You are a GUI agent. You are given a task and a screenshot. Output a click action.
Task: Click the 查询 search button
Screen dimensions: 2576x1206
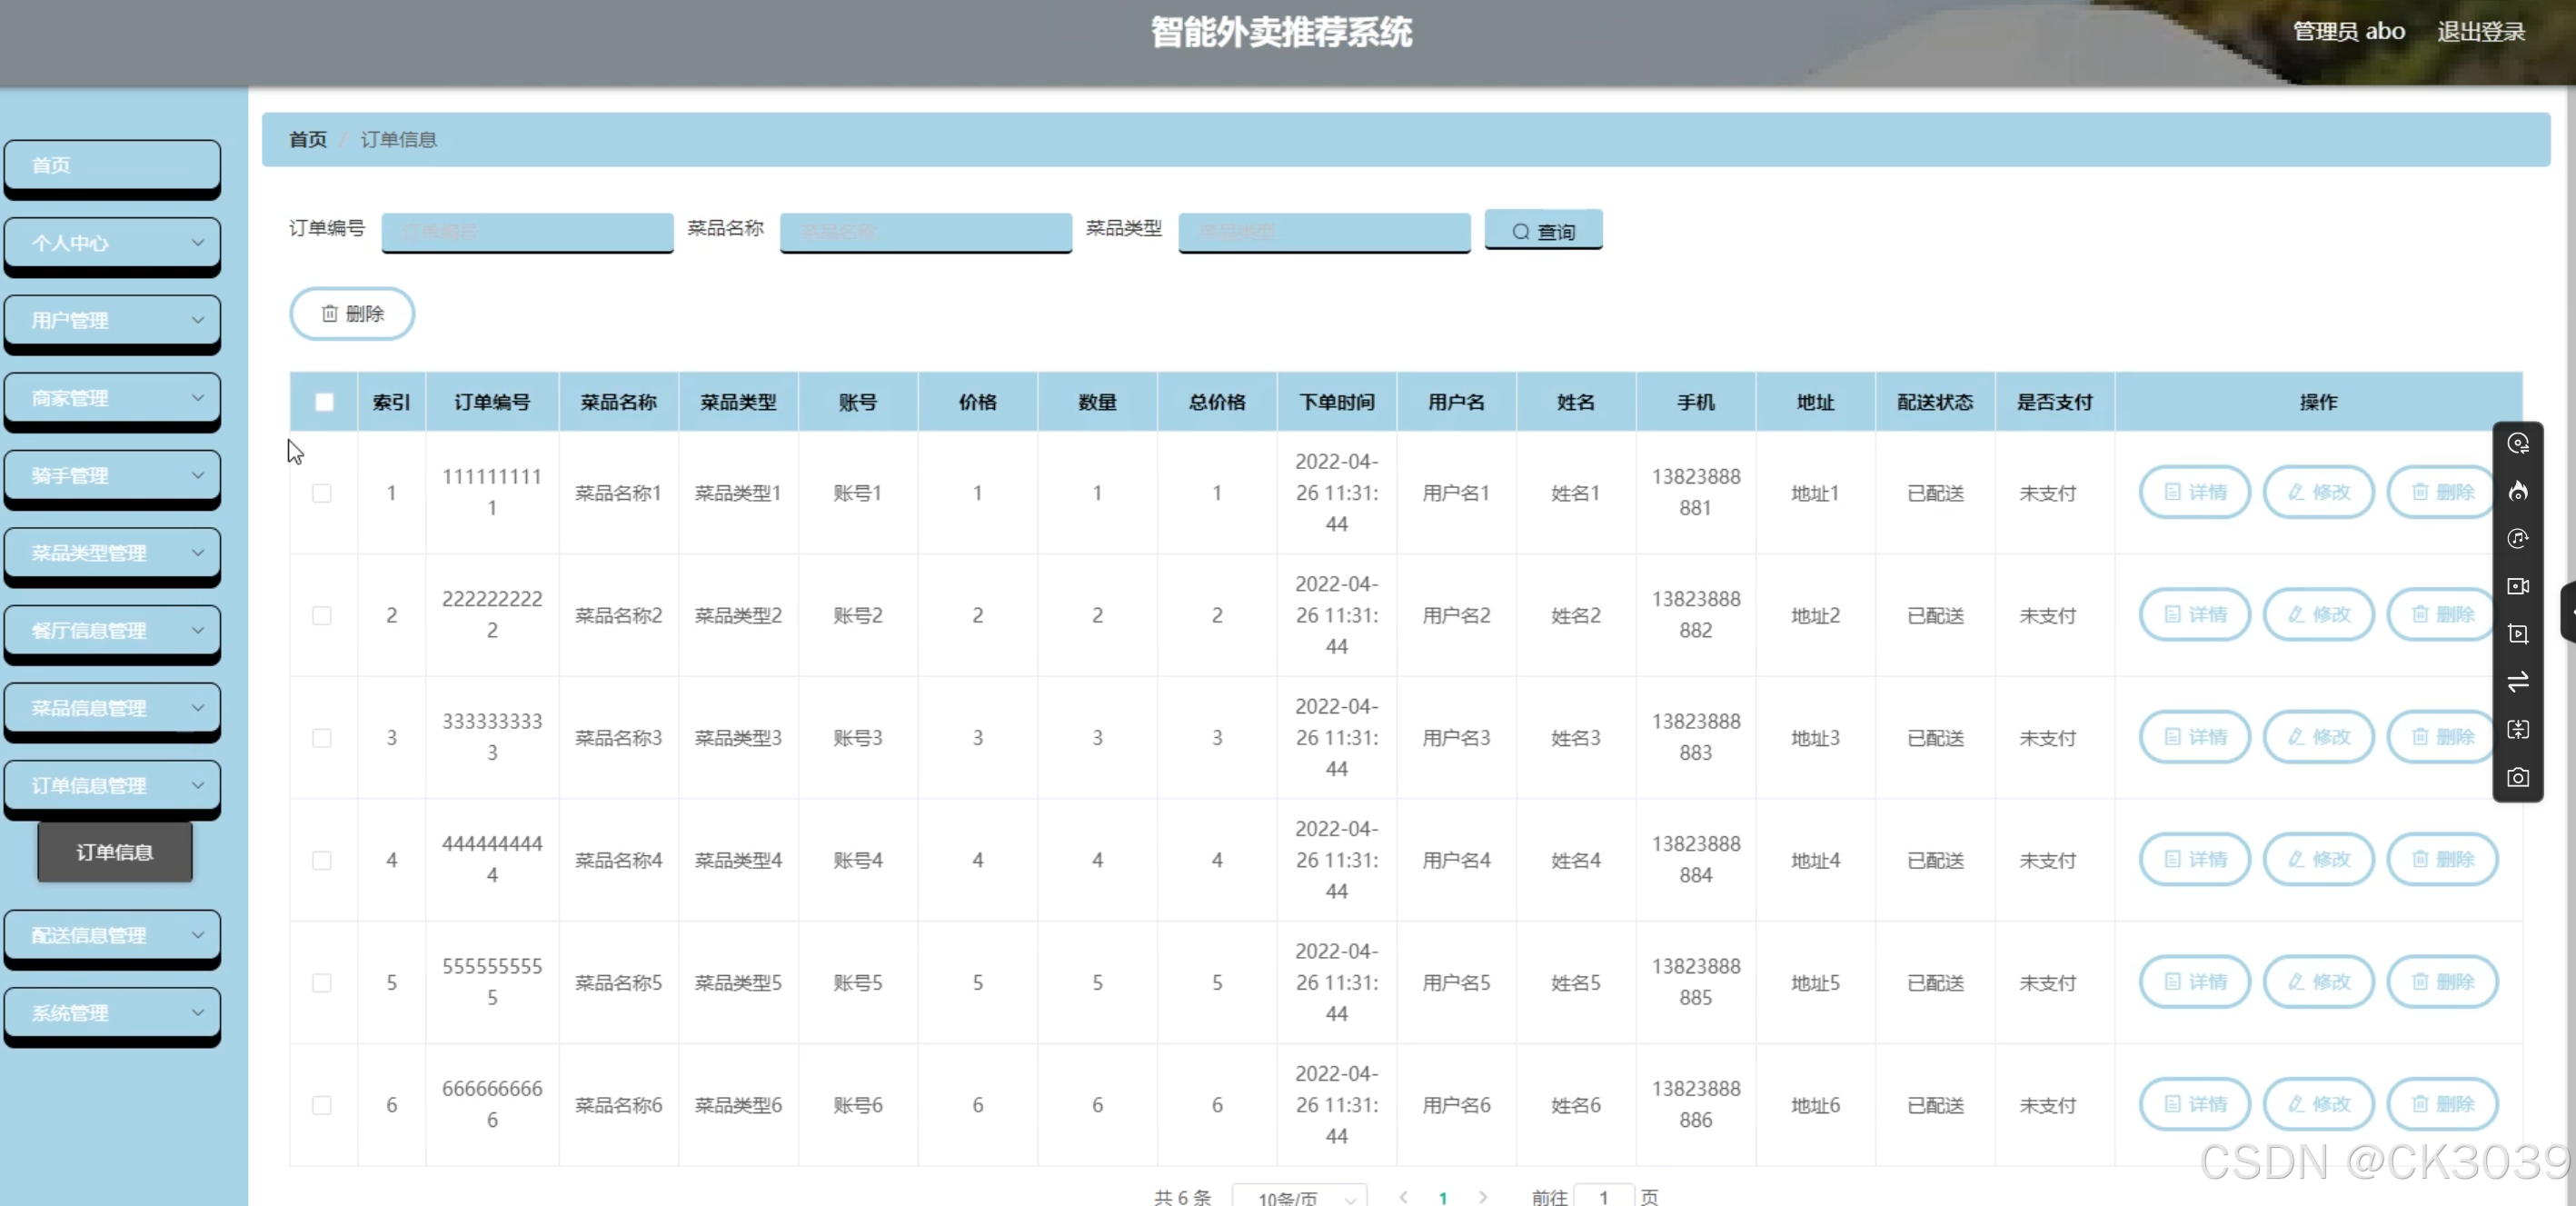tap(1543, 231)
